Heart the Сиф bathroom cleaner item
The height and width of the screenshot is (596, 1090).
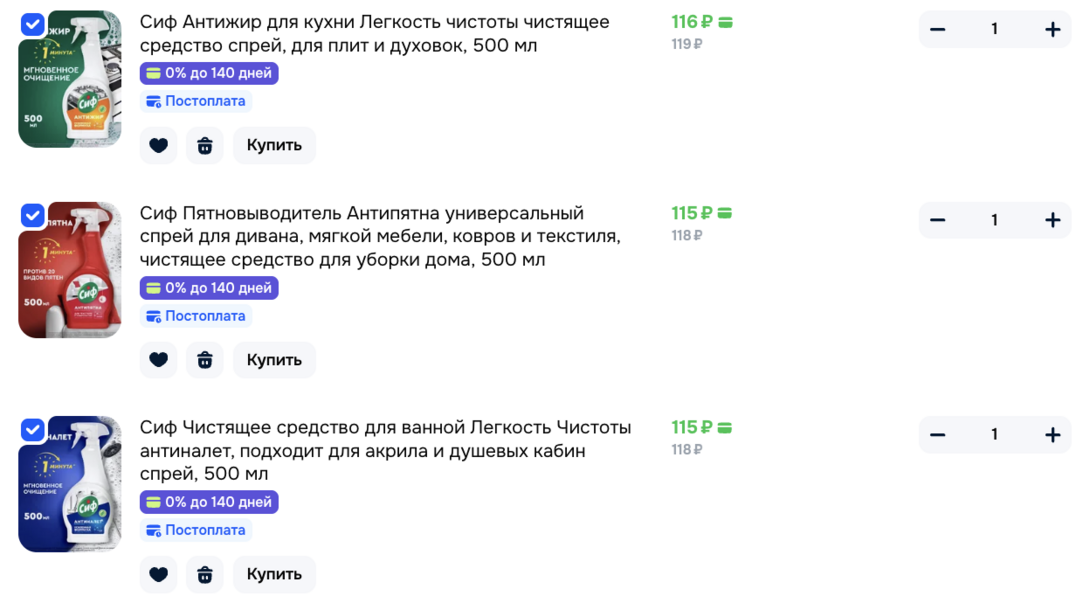click(158, 574)
